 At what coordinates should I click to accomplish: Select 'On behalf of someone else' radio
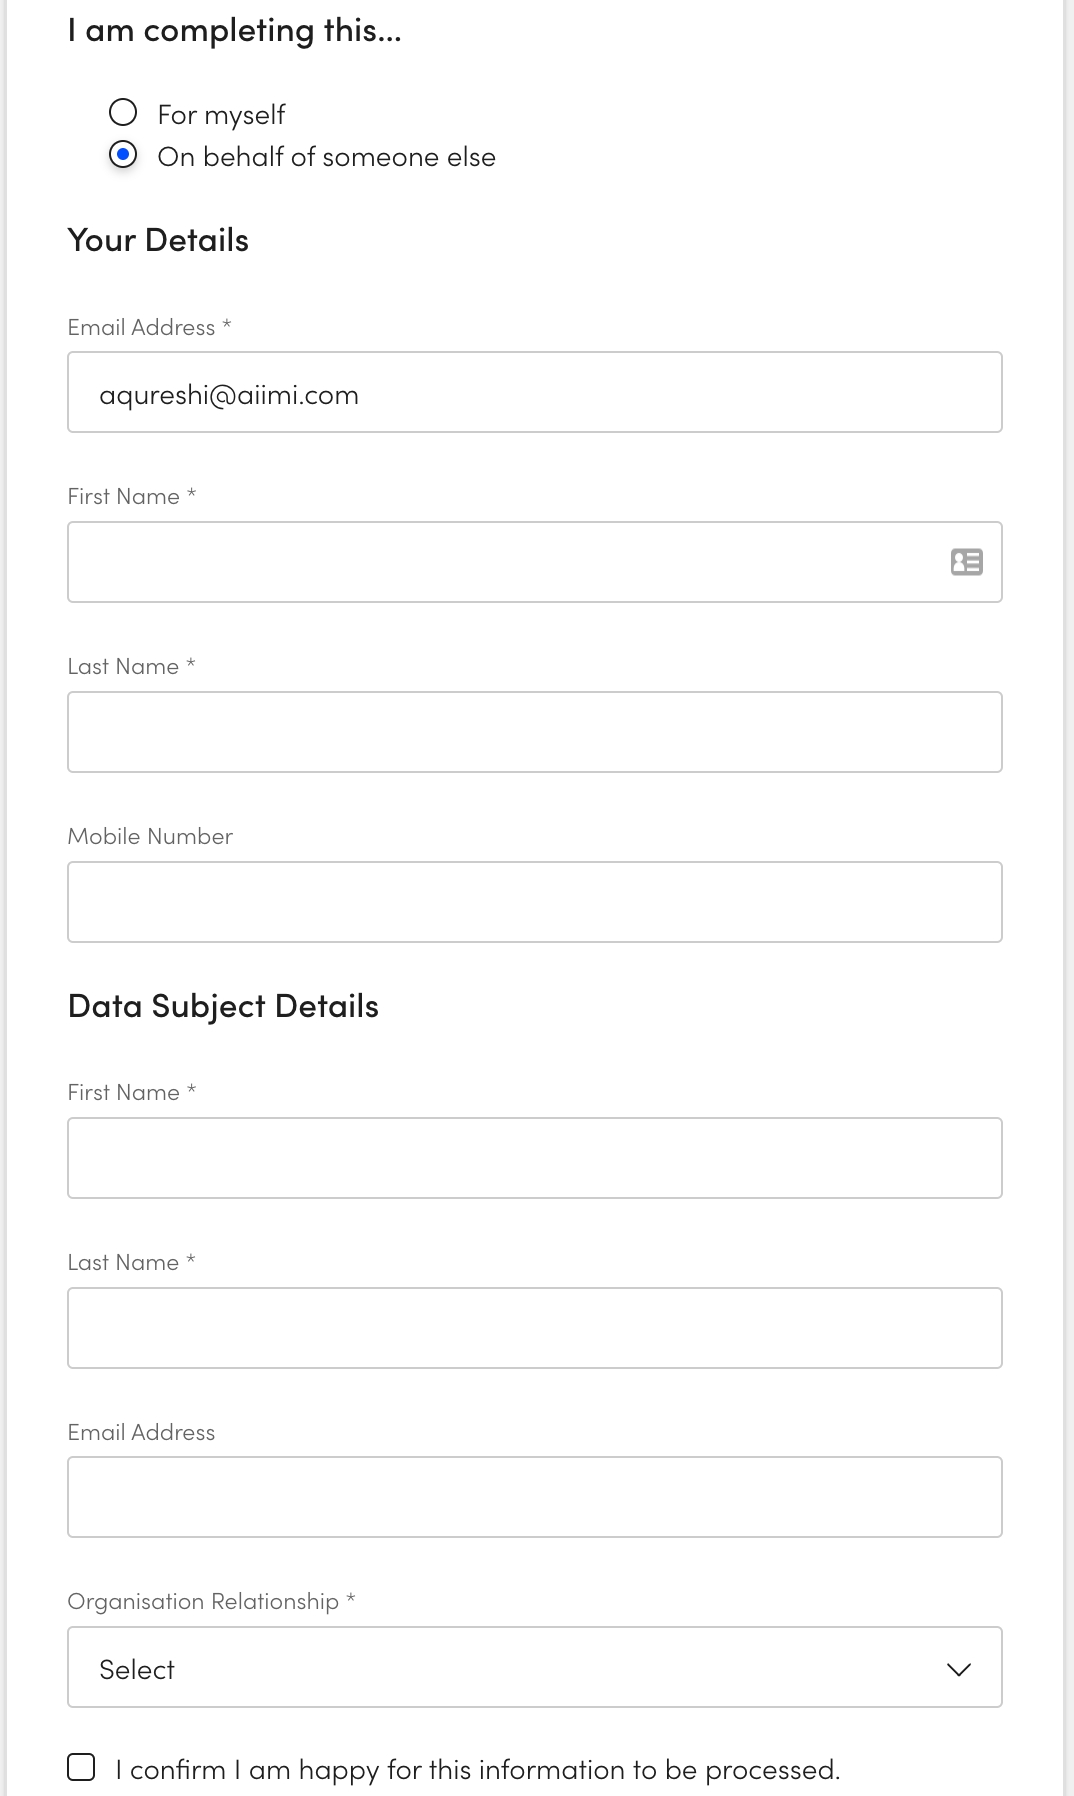(x=123, y=155)
